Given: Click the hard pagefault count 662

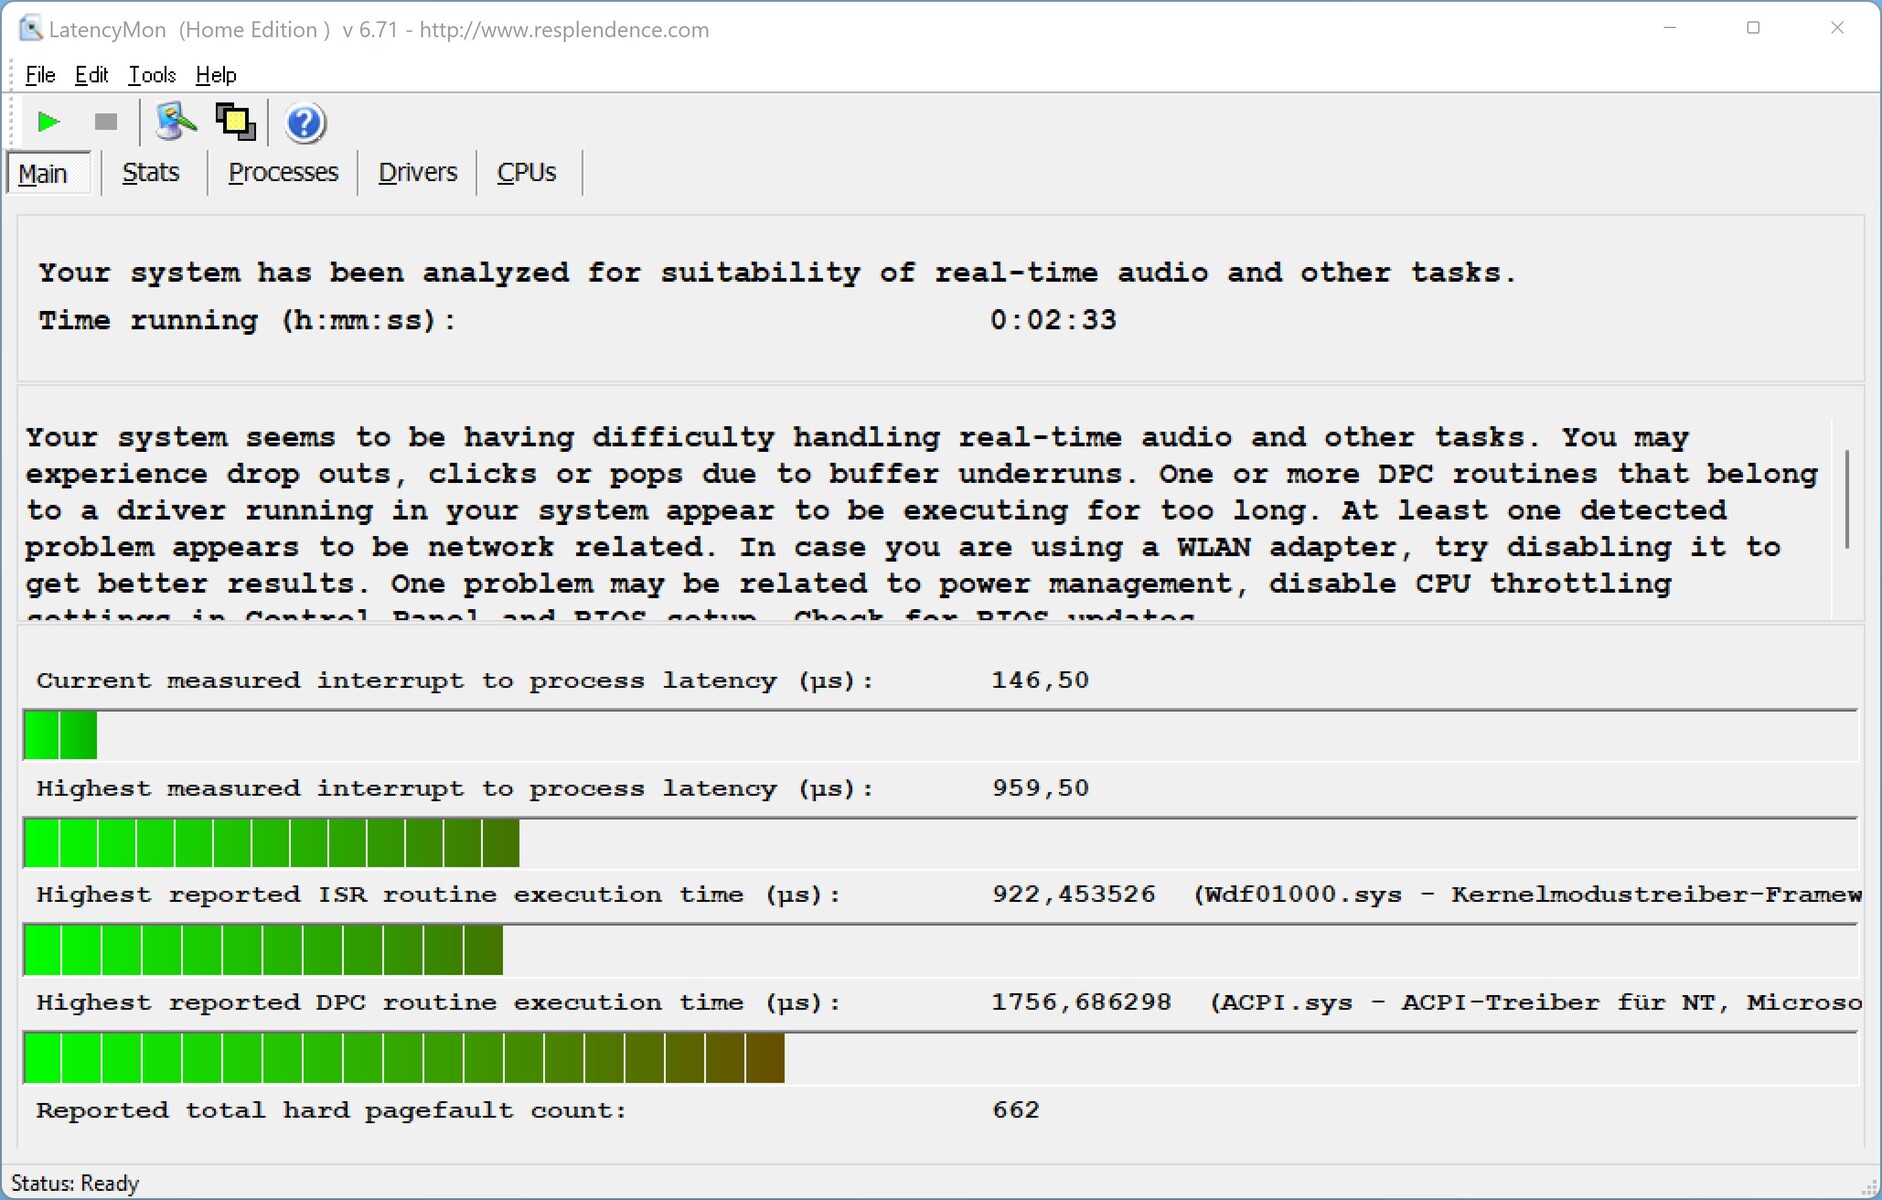Looking at the screenshot, I should click(x=1016, y=1110).
